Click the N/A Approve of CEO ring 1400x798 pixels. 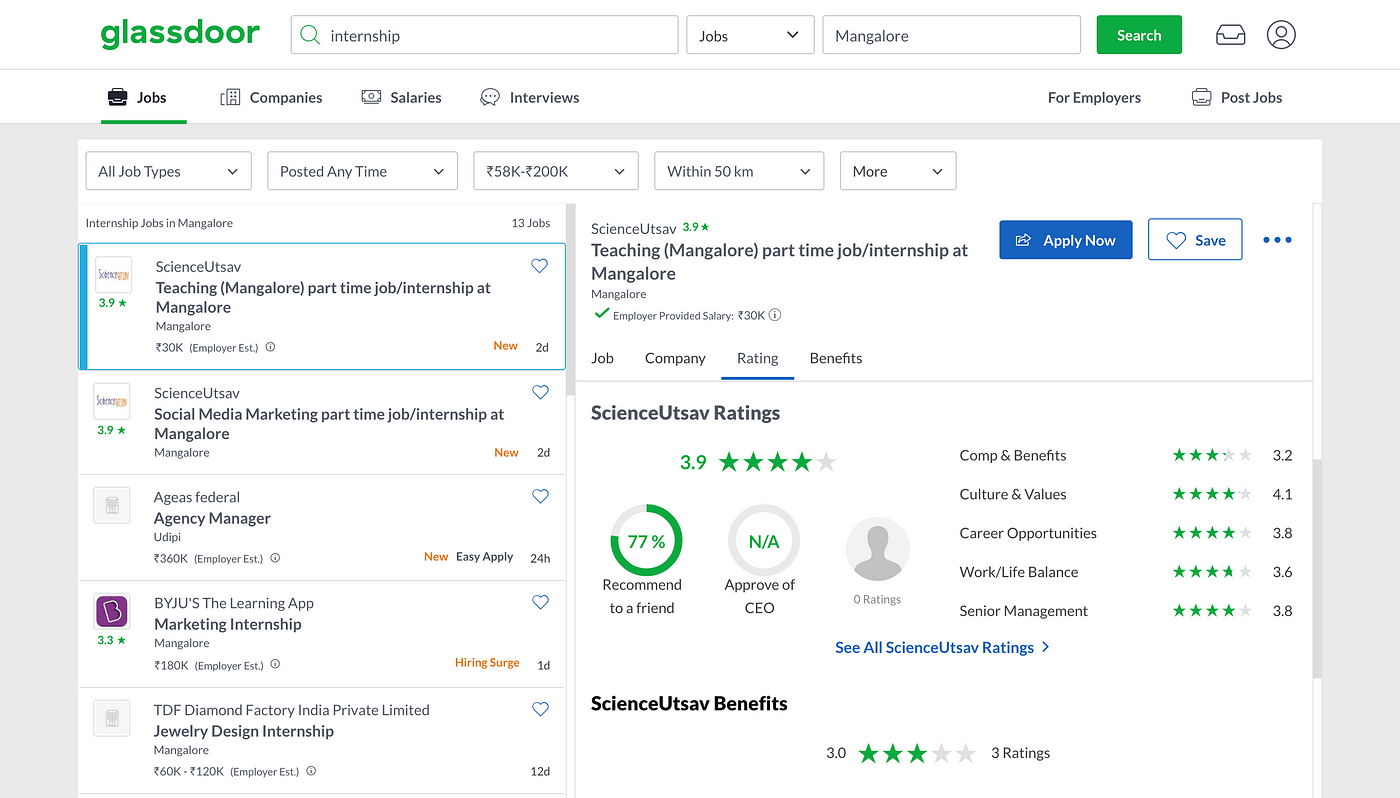tap(764, 541)
